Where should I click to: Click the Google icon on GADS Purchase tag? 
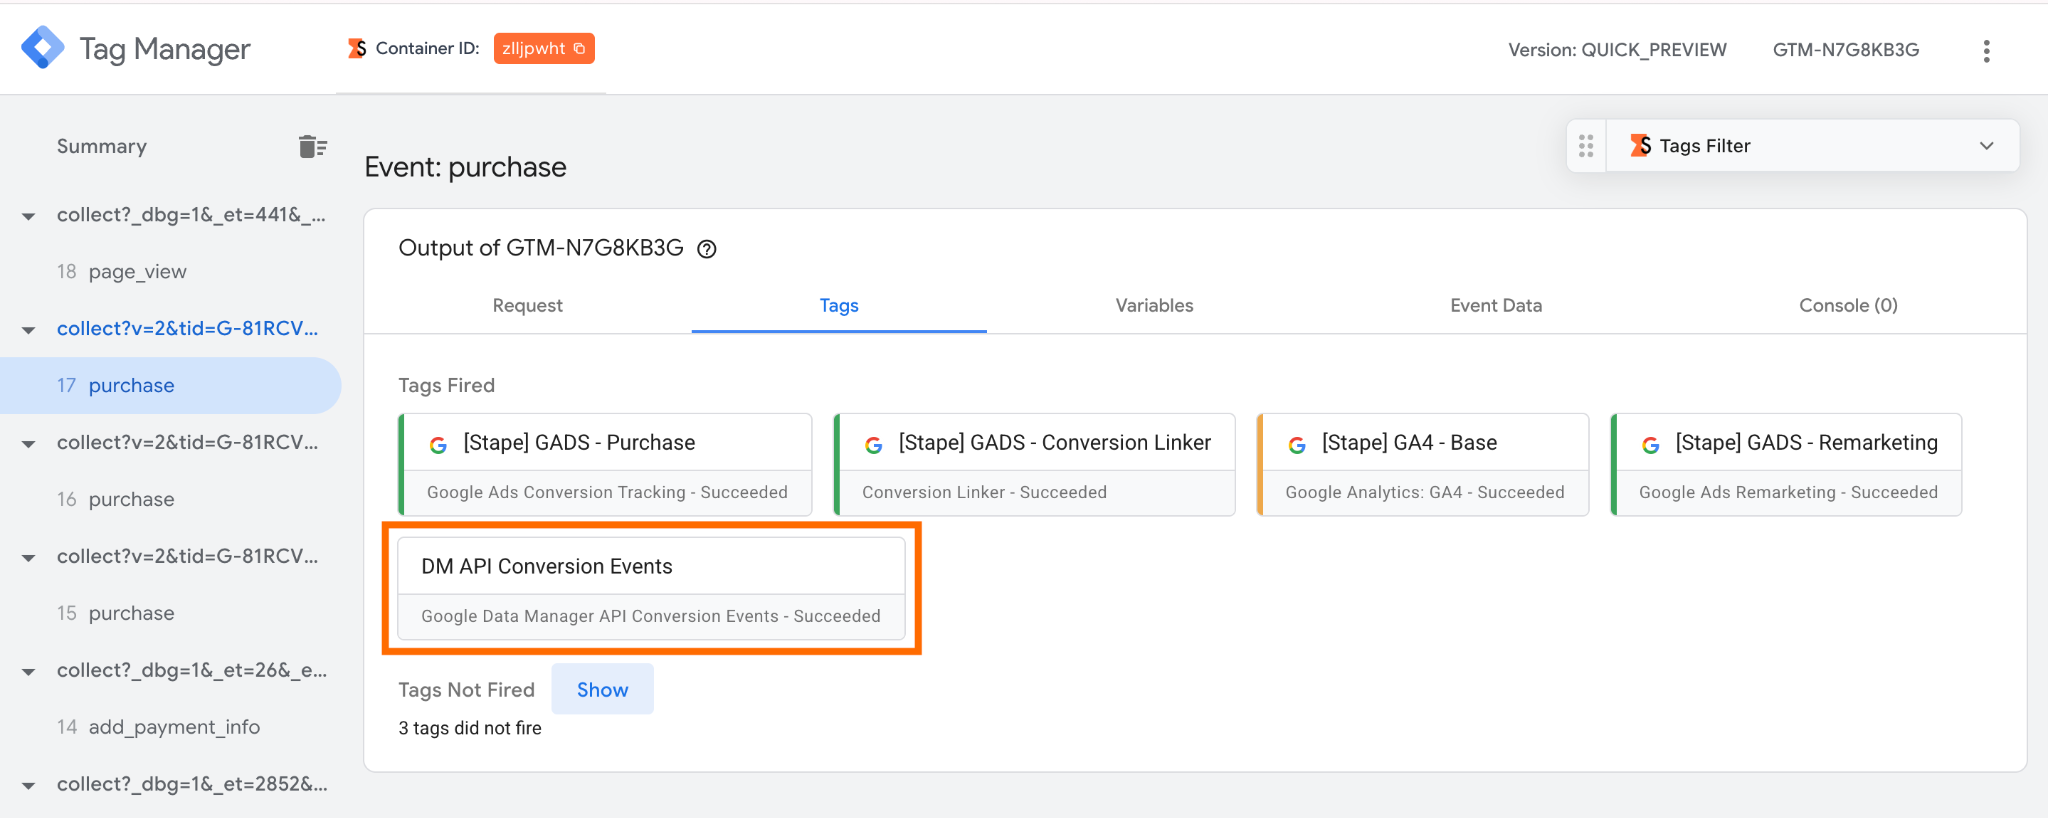click(x=438, y=445)
